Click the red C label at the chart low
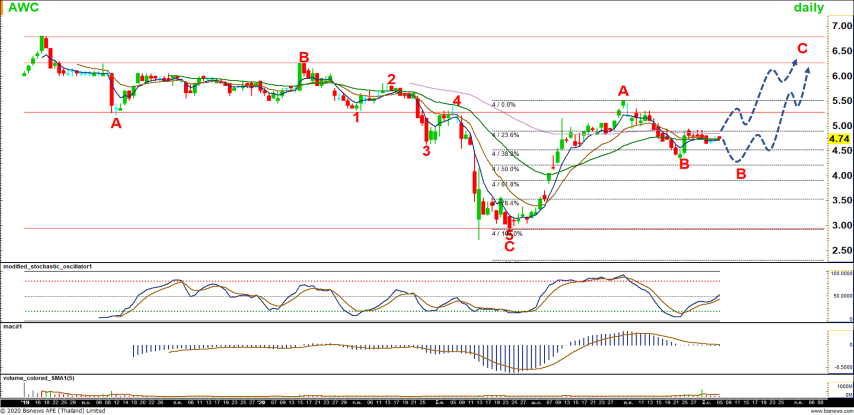The width and height of the screenshot is (854, 415). tap(509, 245)
